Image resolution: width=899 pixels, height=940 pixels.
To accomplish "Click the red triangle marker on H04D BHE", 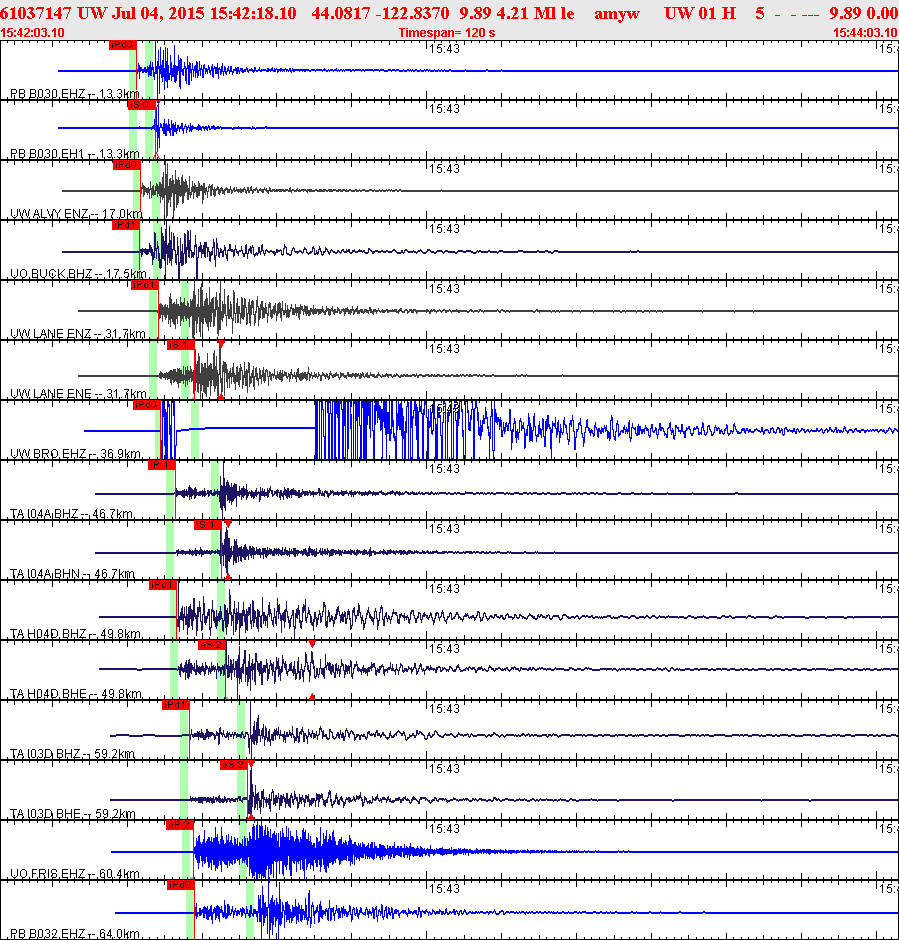I will (312, 643).
